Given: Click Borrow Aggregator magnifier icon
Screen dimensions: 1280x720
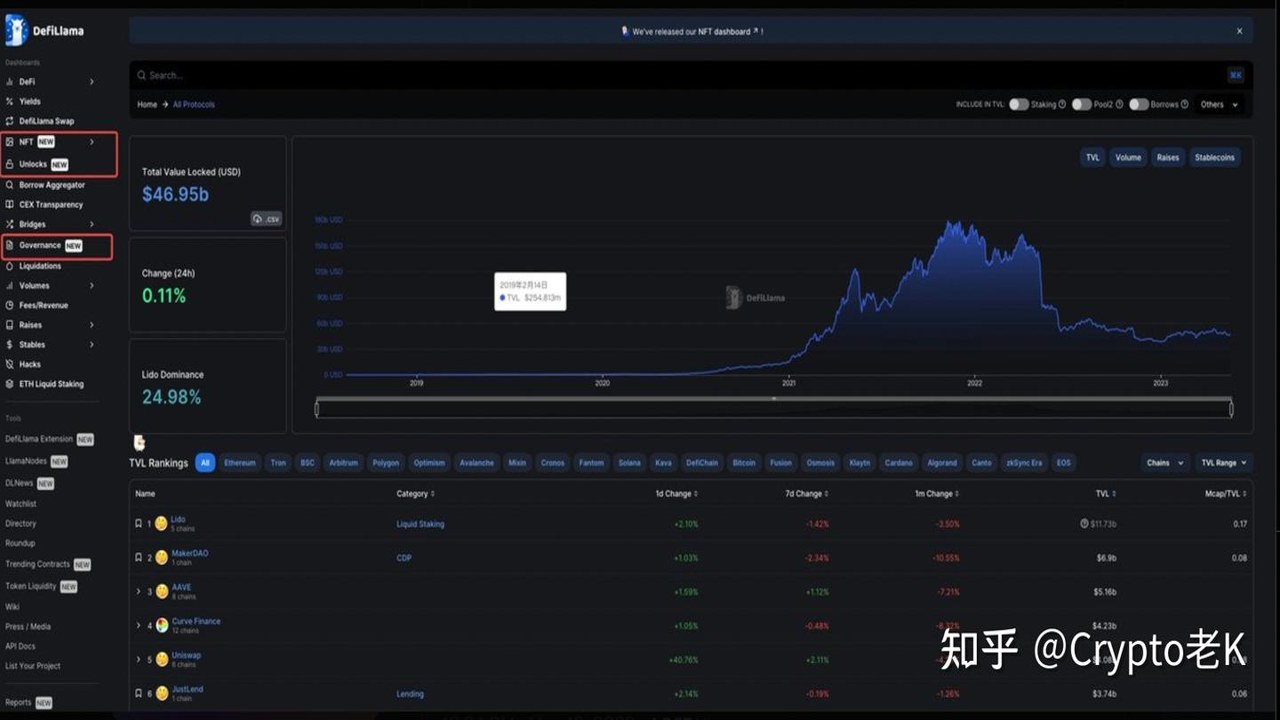Looking at the screenshot, I should coord(9,185).
